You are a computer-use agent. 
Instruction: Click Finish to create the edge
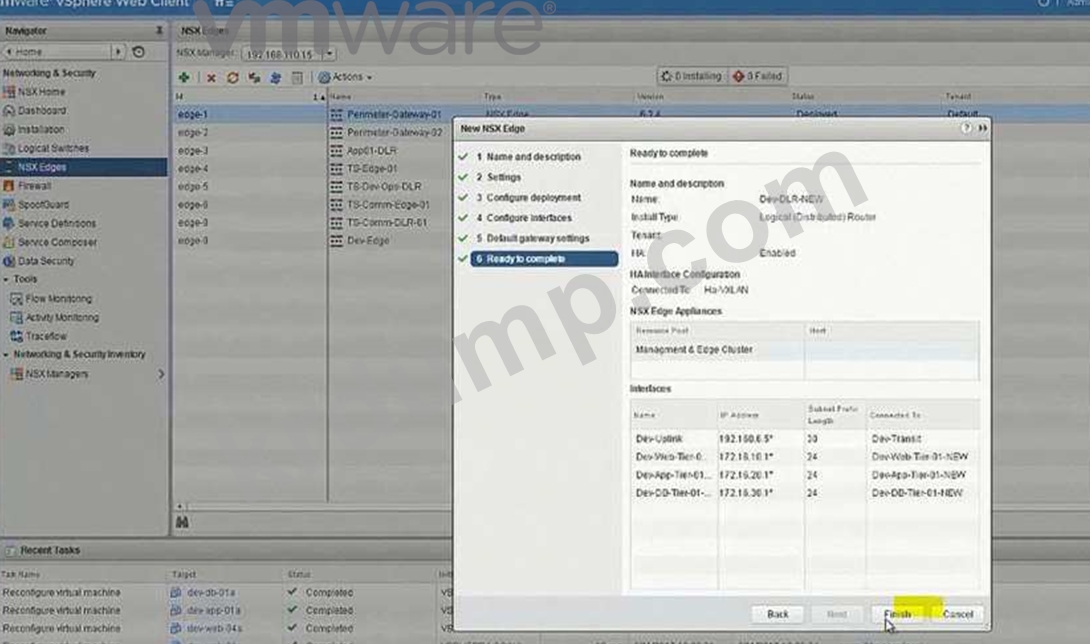tap(897, 614)
